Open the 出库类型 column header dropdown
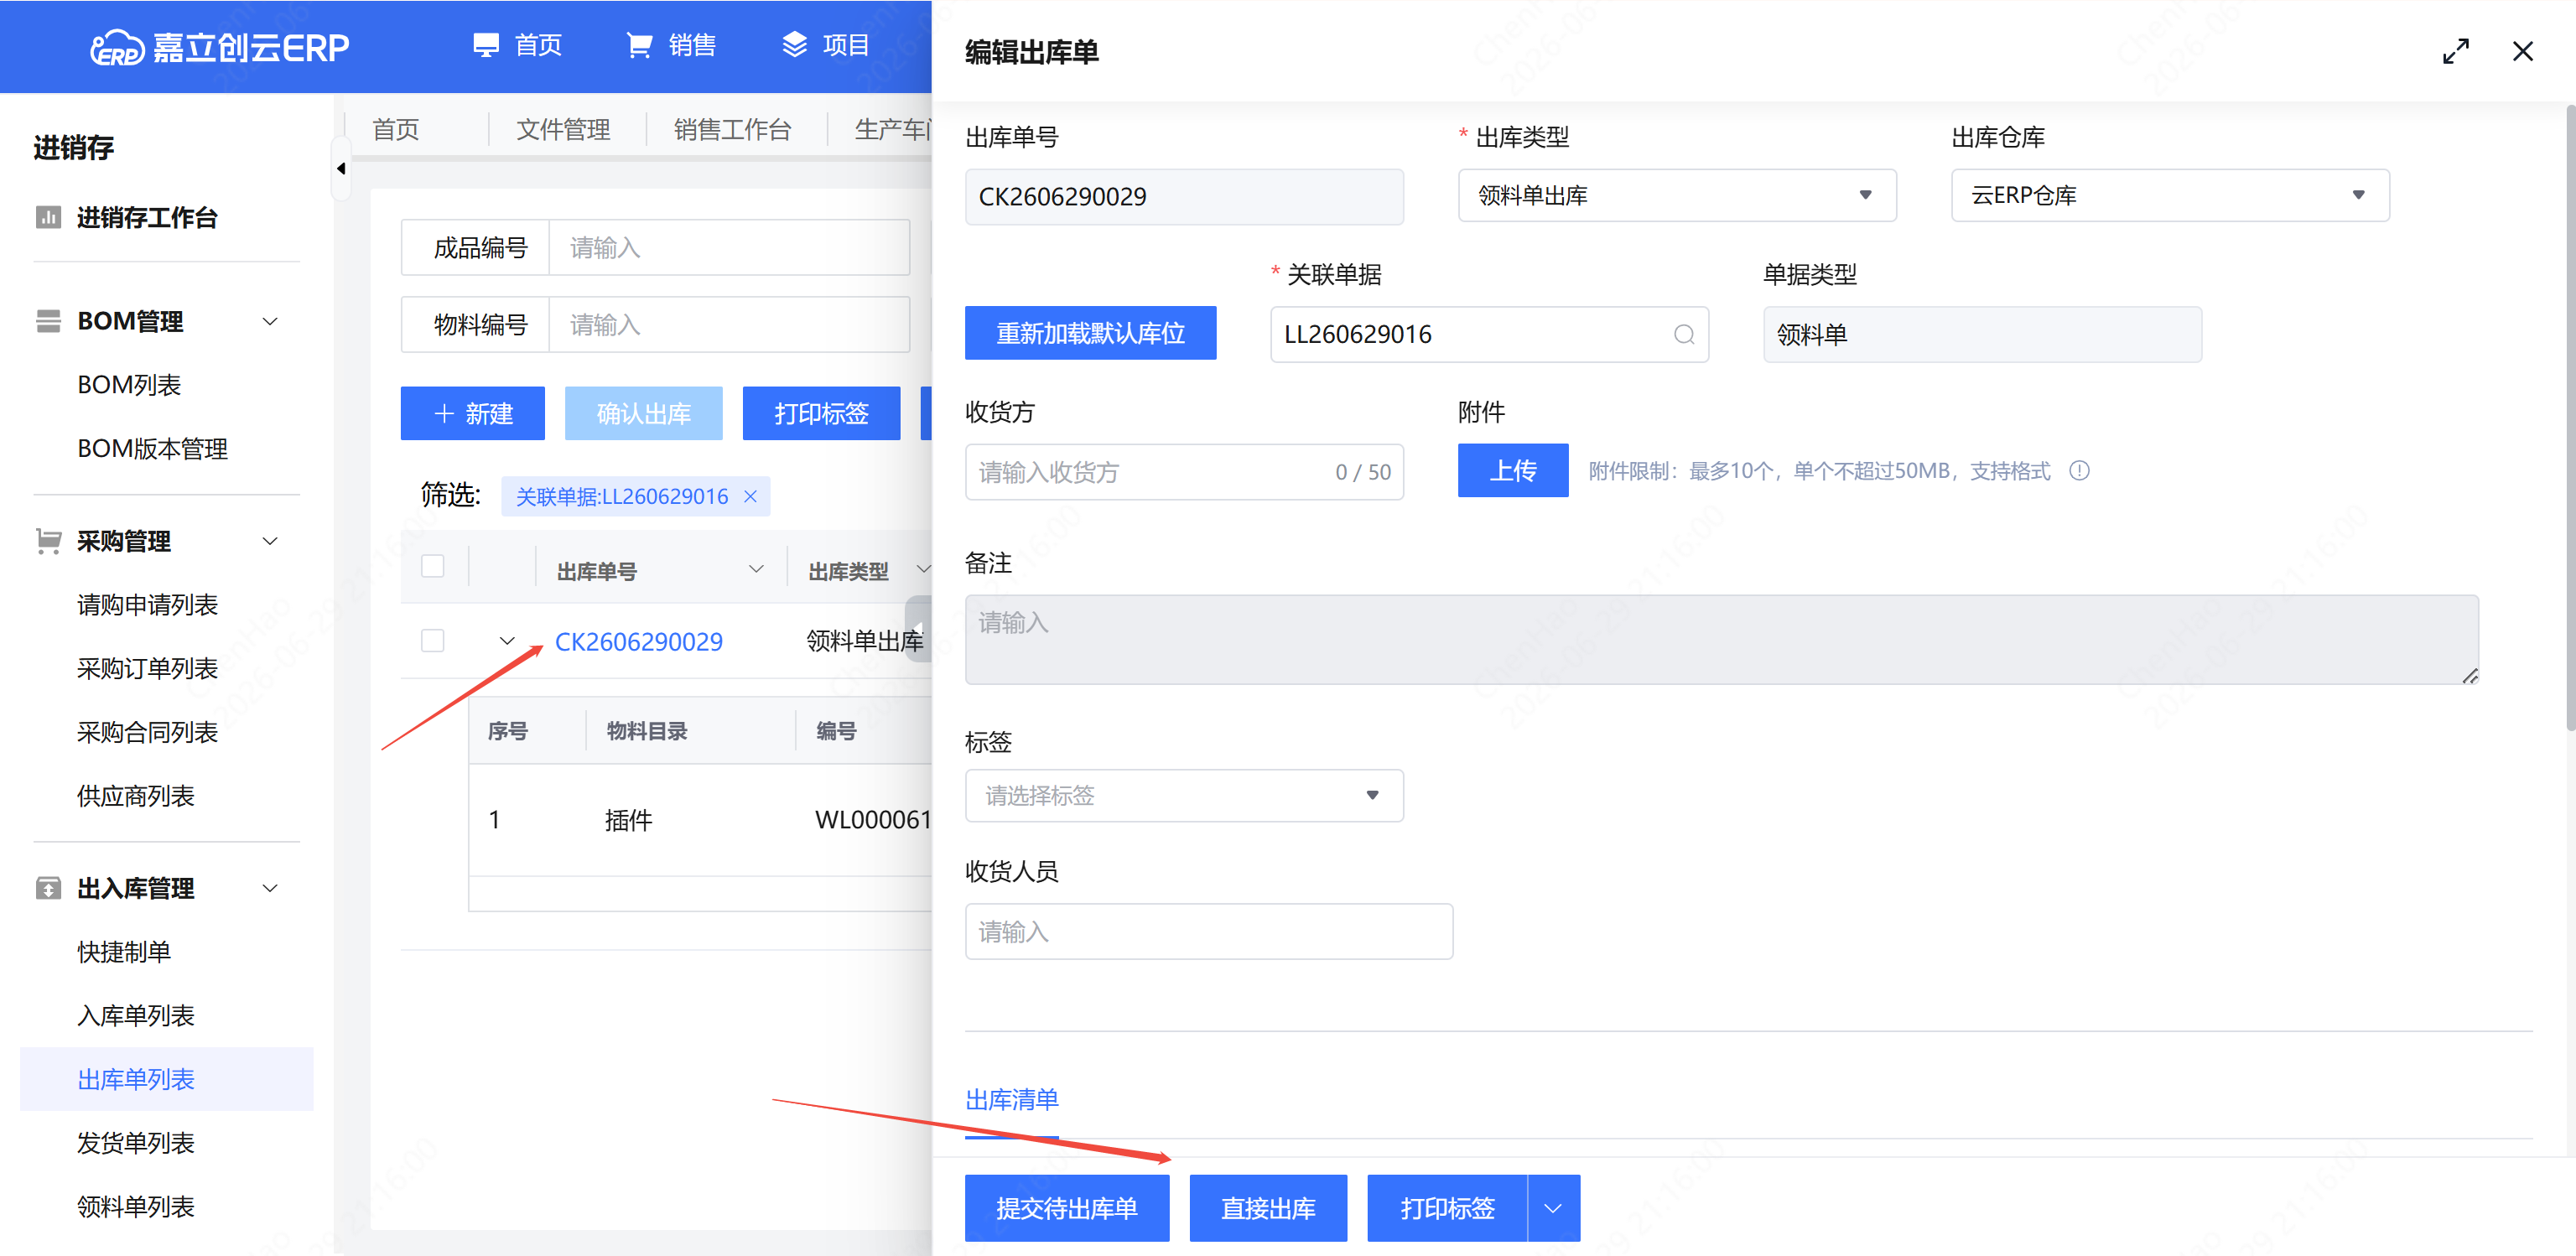2576x1256 pixels. (x=923, y=569)
